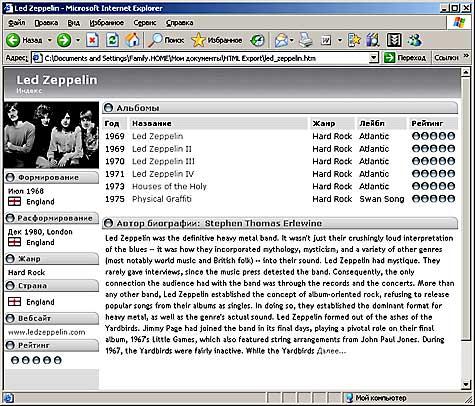Open the Led Zeppelin IV album link
This screenshot has width=475, height=406.
click(x=163, y=174)
